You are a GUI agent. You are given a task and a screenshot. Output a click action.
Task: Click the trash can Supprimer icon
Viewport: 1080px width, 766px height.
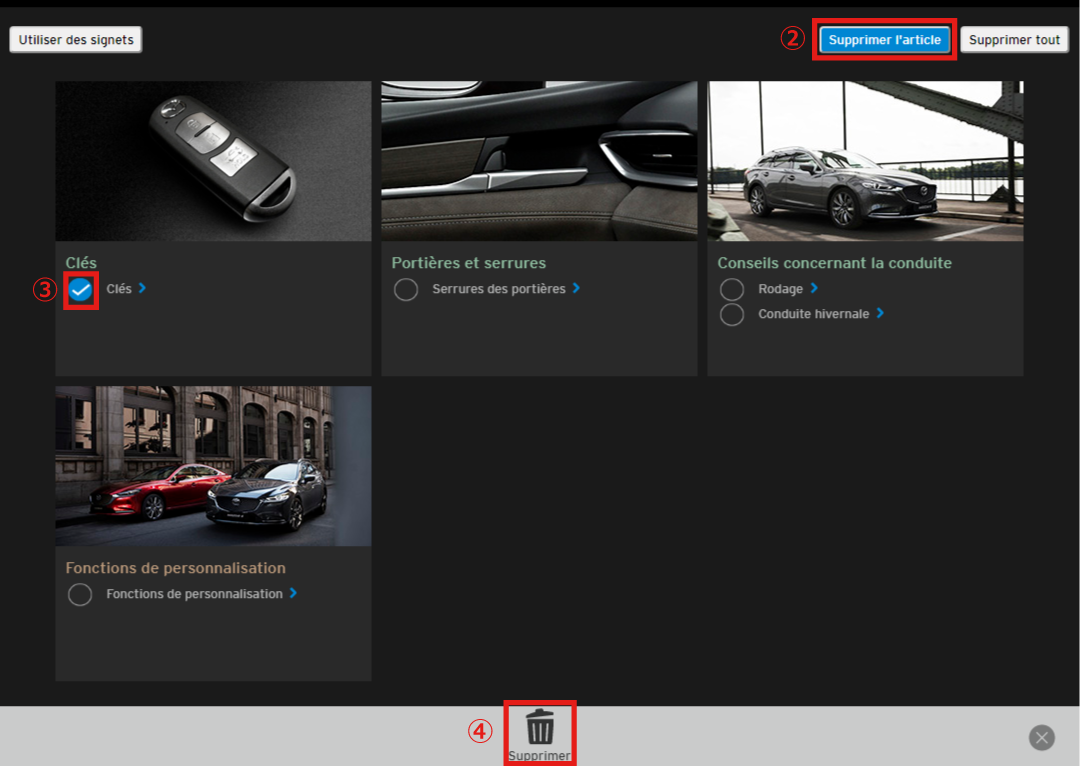point(540,727)
